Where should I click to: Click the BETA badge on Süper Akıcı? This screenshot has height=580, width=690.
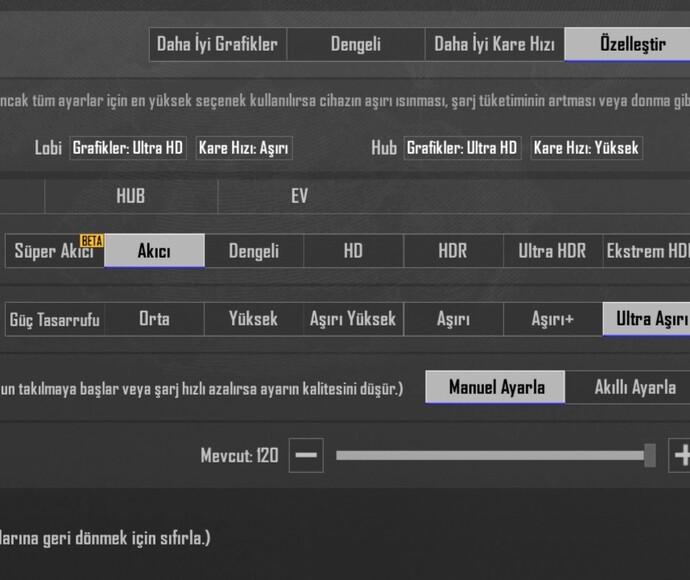pyautogui.click(x=92, y=241)
